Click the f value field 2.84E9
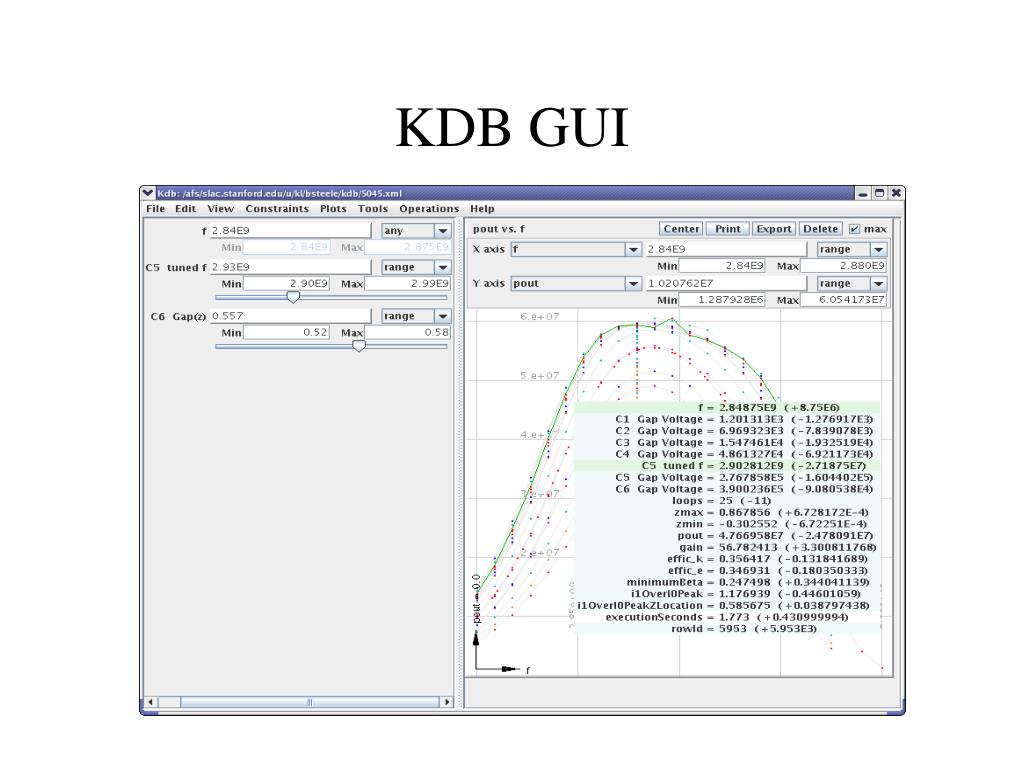 (290, 230)
